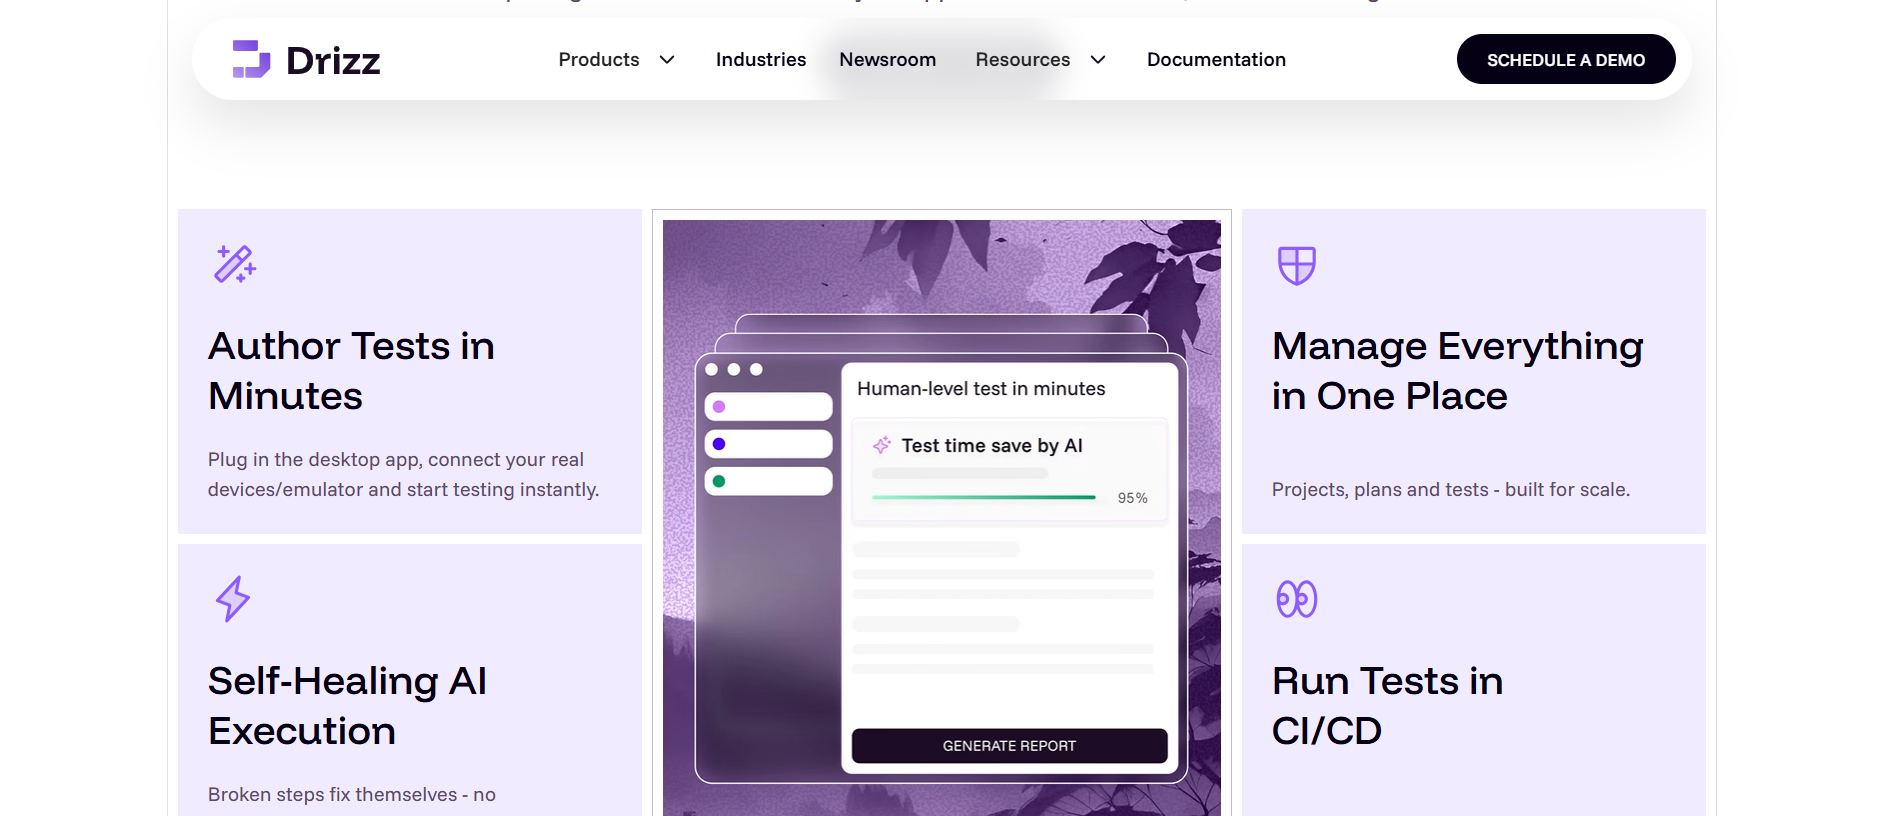Click the Author Tests in Minutes heading
This screenshot has height=816, width=1885.
(351, 371)
